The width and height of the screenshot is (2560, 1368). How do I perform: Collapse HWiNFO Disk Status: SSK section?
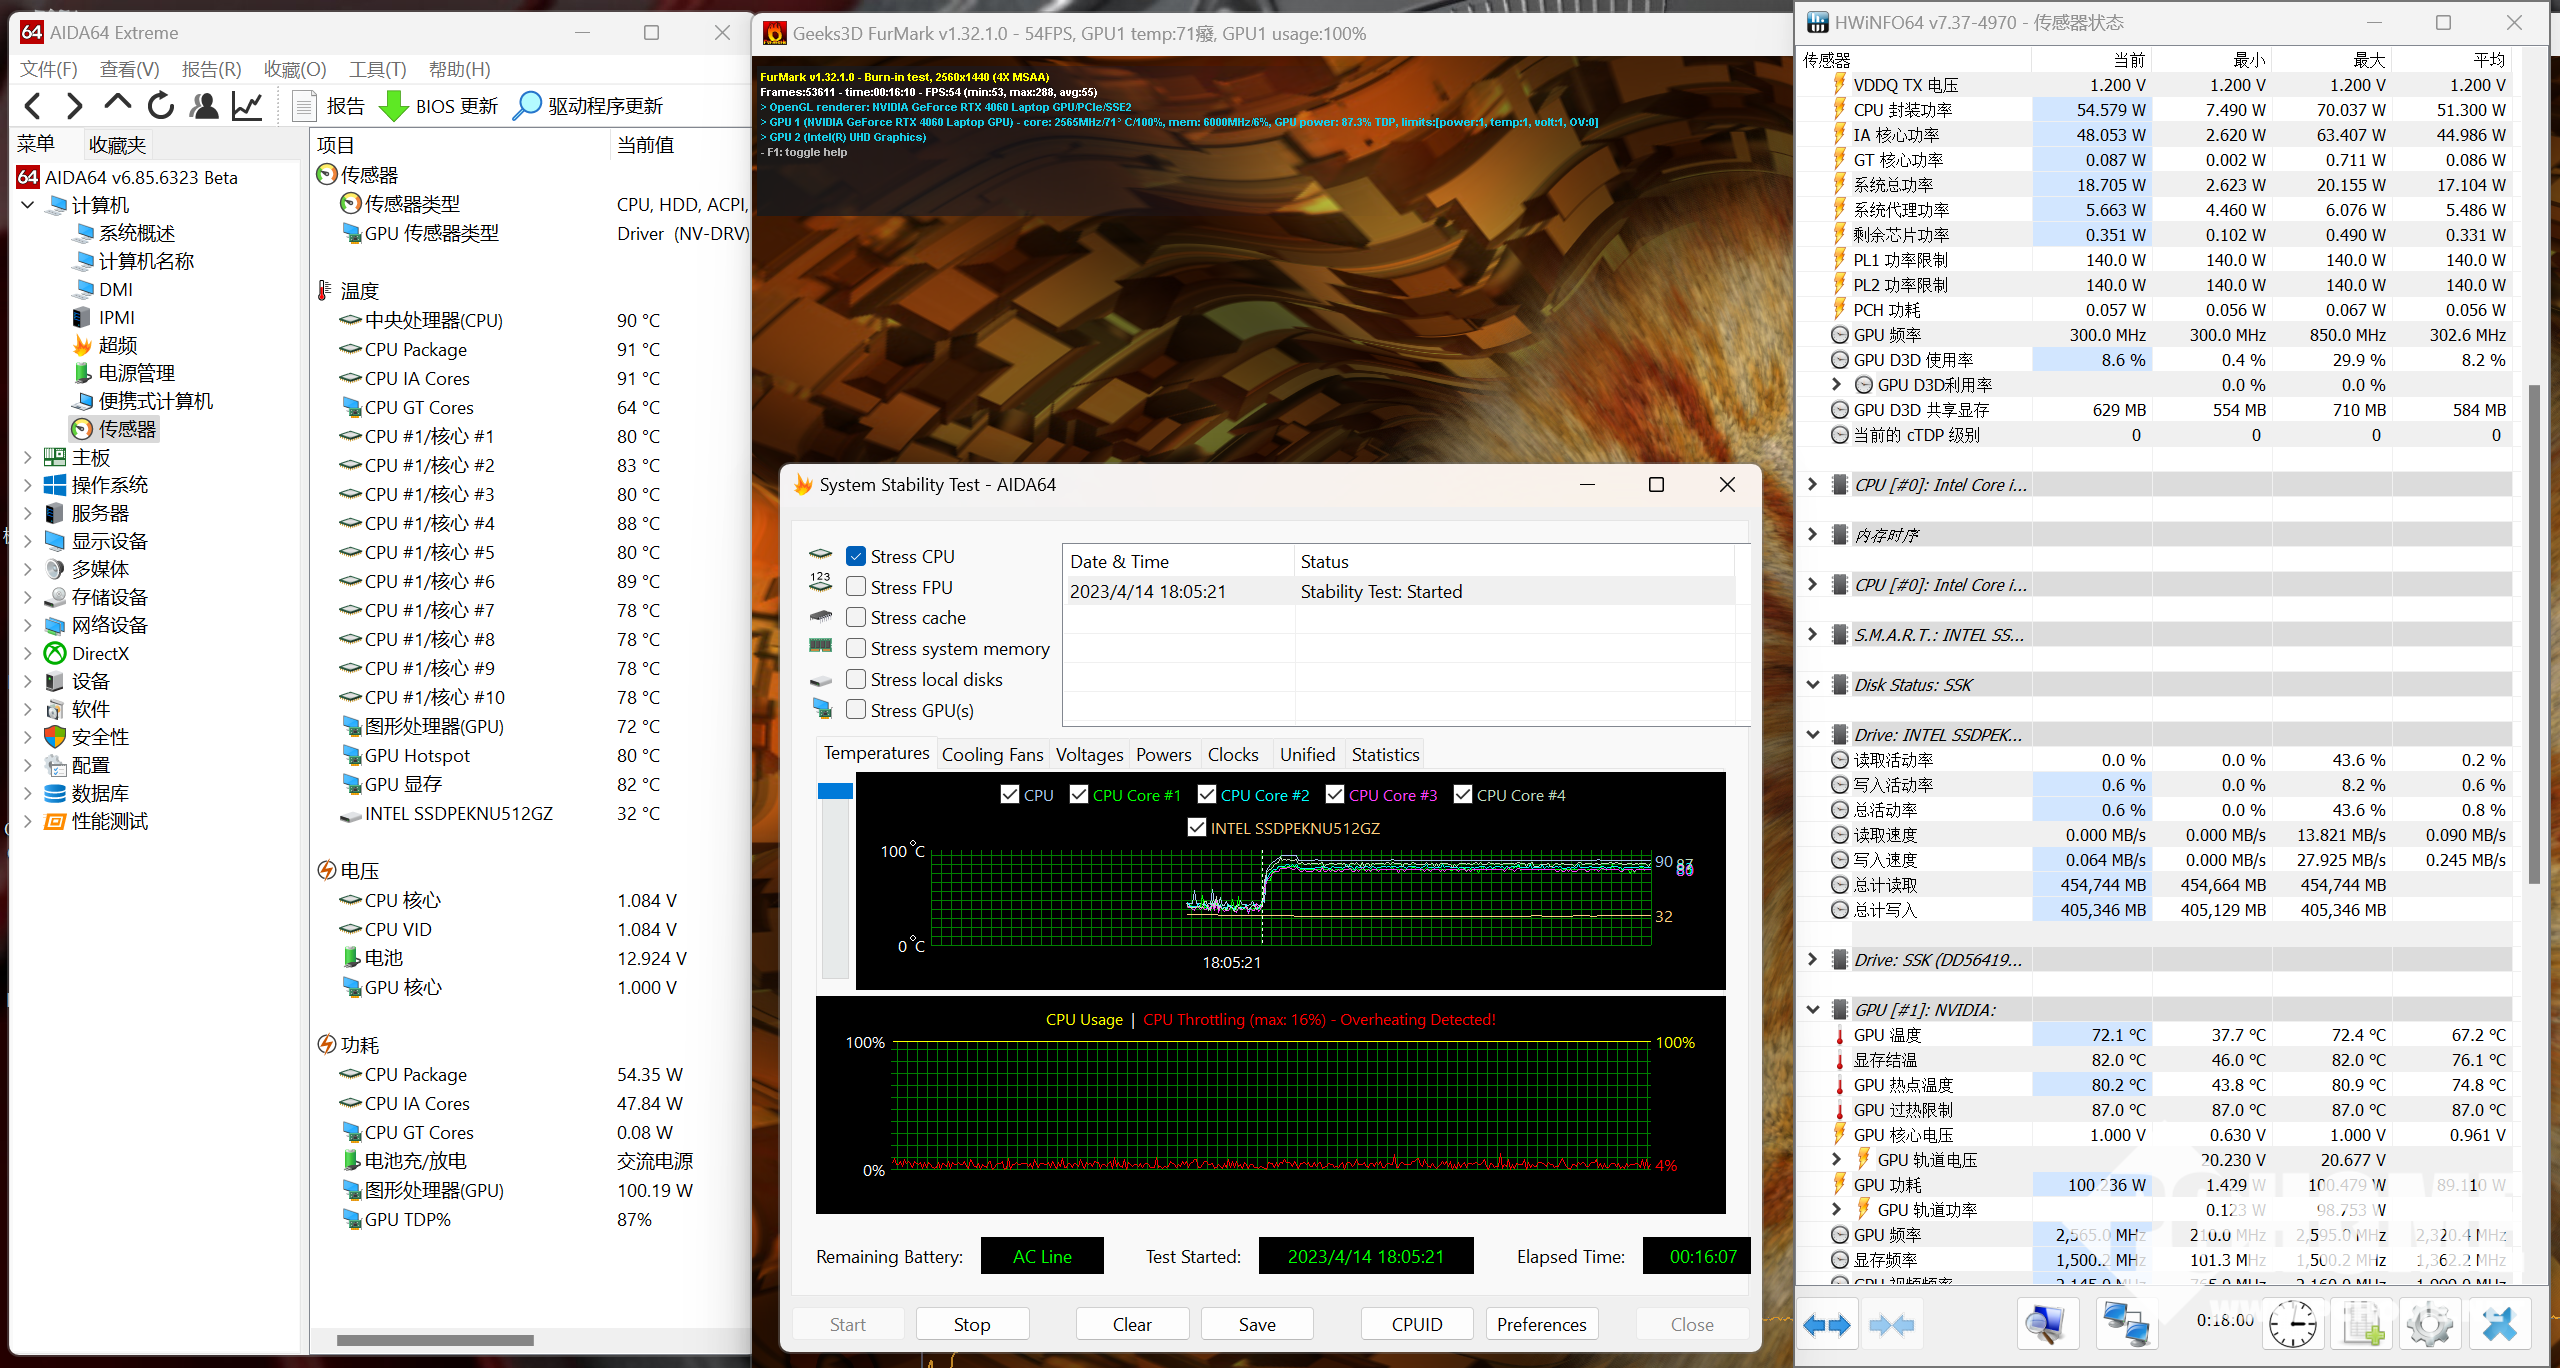coord(1813,684)
